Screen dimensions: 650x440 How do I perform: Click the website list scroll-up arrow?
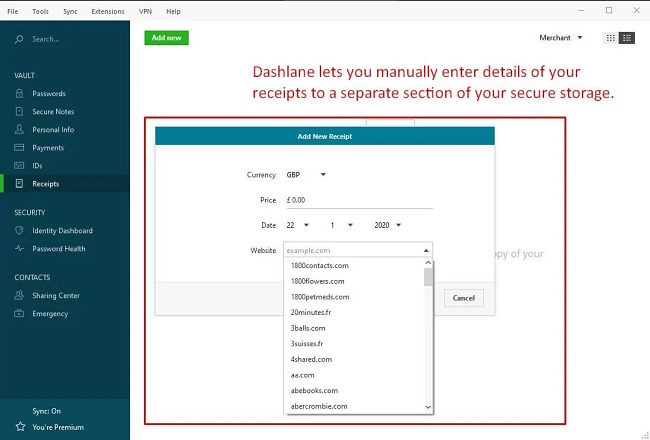[x=428, y=263]
